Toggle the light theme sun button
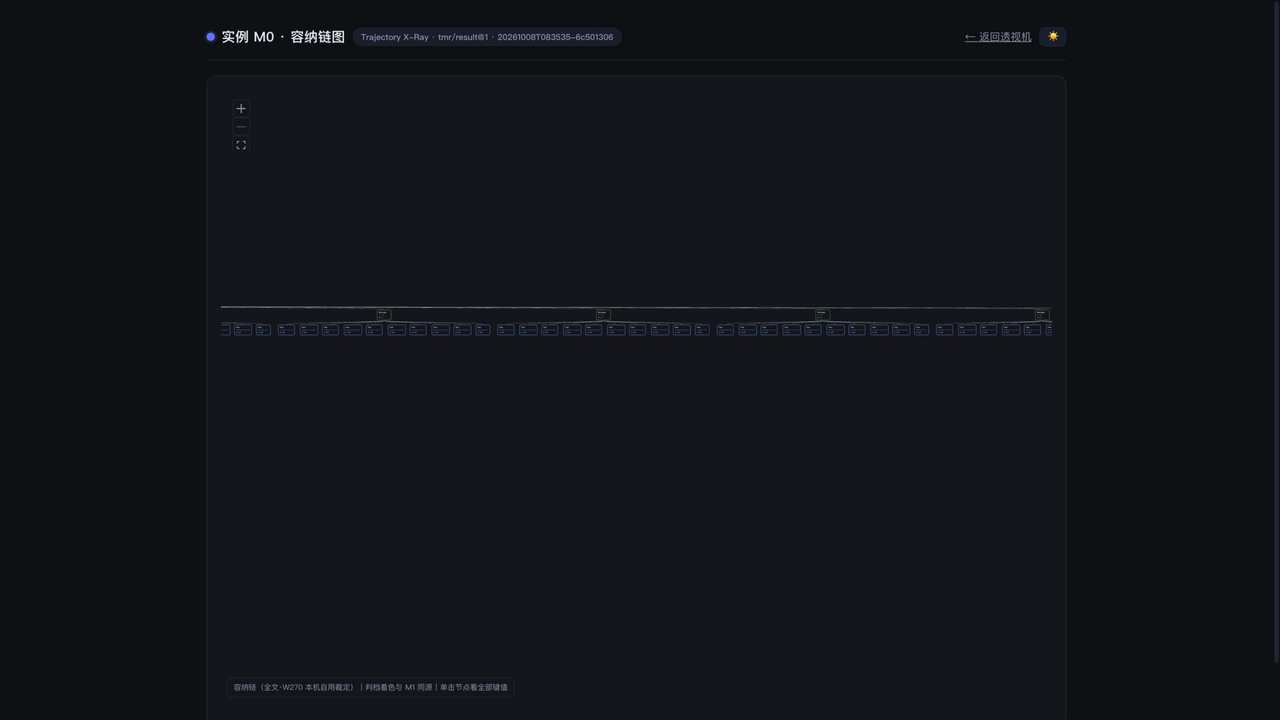The width and height of the screenshot is (1280, 720). [x=1053, y=37]
